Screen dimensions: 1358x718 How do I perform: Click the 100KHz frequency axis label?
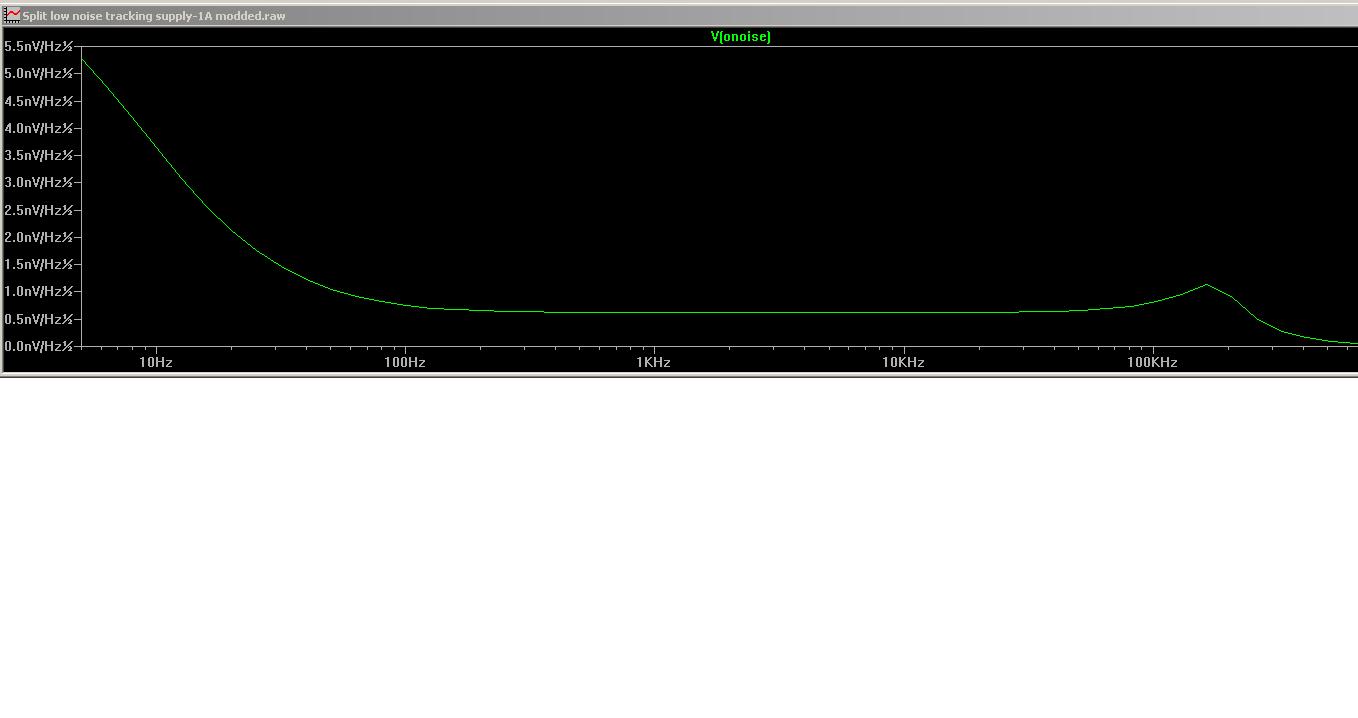pyautogui.click(x=1152, y=362)
